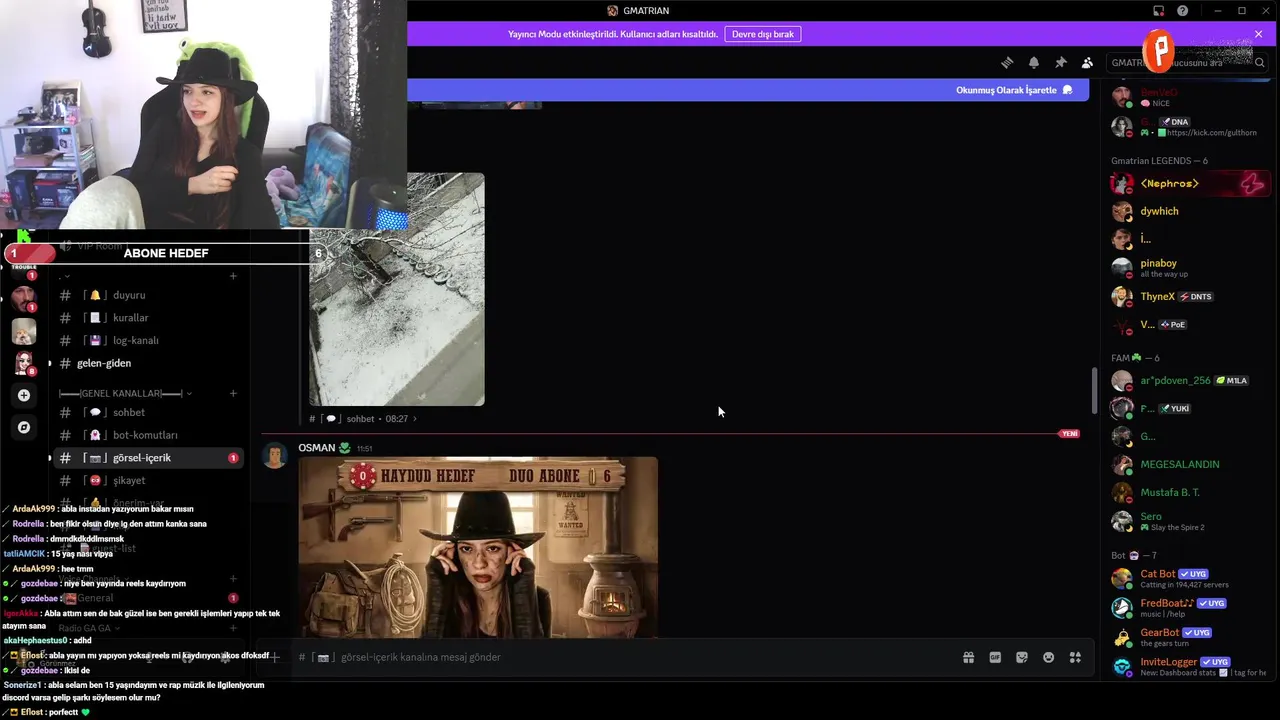This screenshot has height=720, width=1280.
Task: Dismiss the Streamer Mode purple banner
Action: tap(1259, 34)
